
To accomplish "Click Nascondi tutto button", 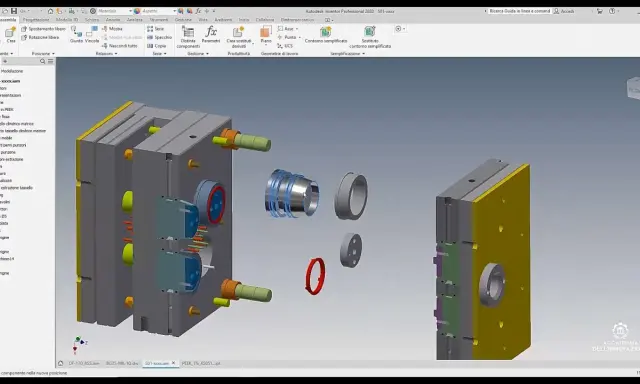I will (x=119, y=46).
